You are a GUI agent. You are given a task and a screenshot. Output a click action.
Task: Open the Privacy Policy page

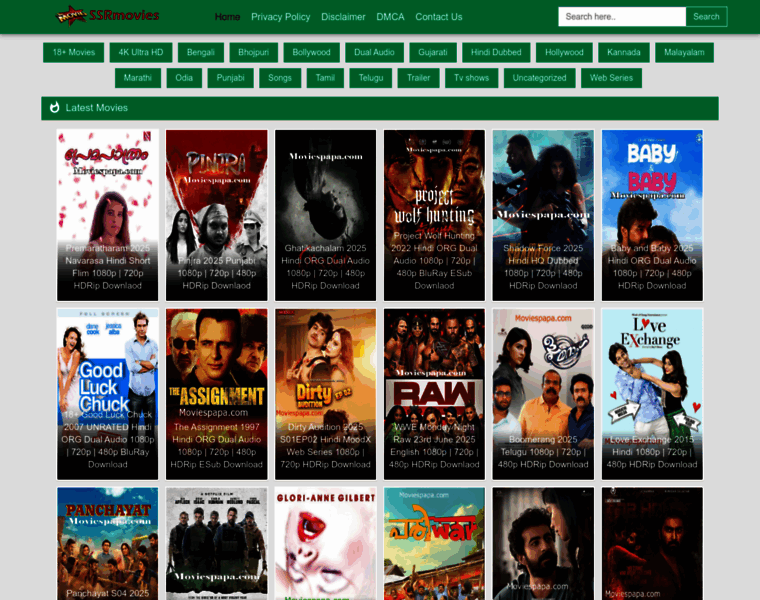[281, 17]
